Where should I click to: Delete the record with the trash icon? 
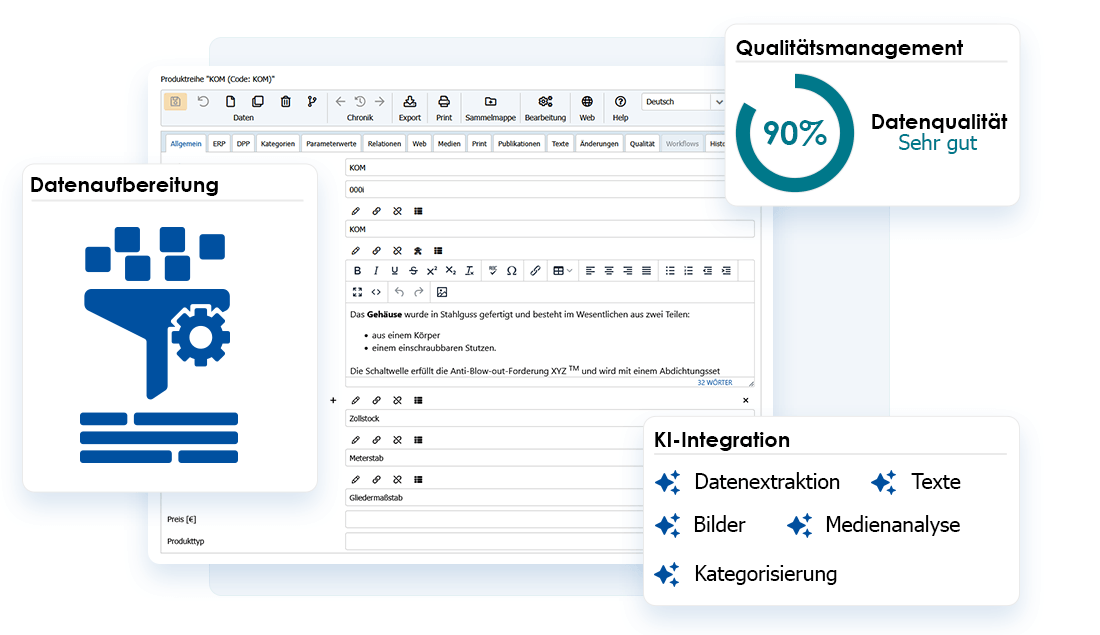pyautogui.click(x=286, y=102)
